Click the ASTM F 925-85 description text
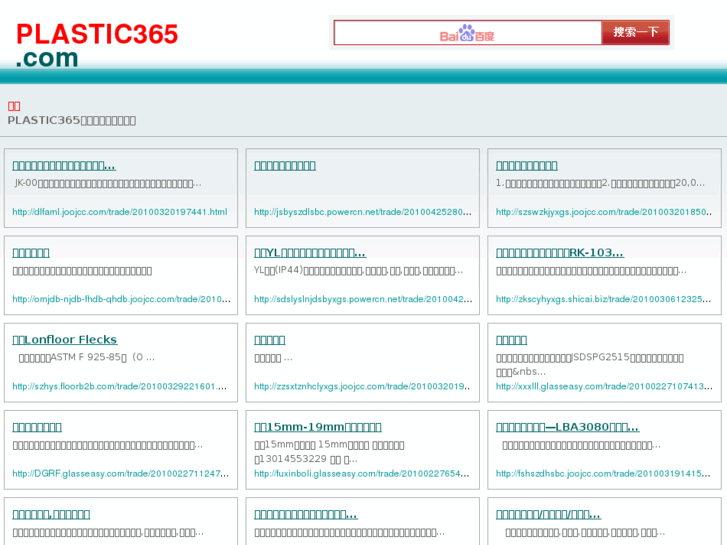The width and height of the screenshot is (727, 545). (x=86, y=358)
